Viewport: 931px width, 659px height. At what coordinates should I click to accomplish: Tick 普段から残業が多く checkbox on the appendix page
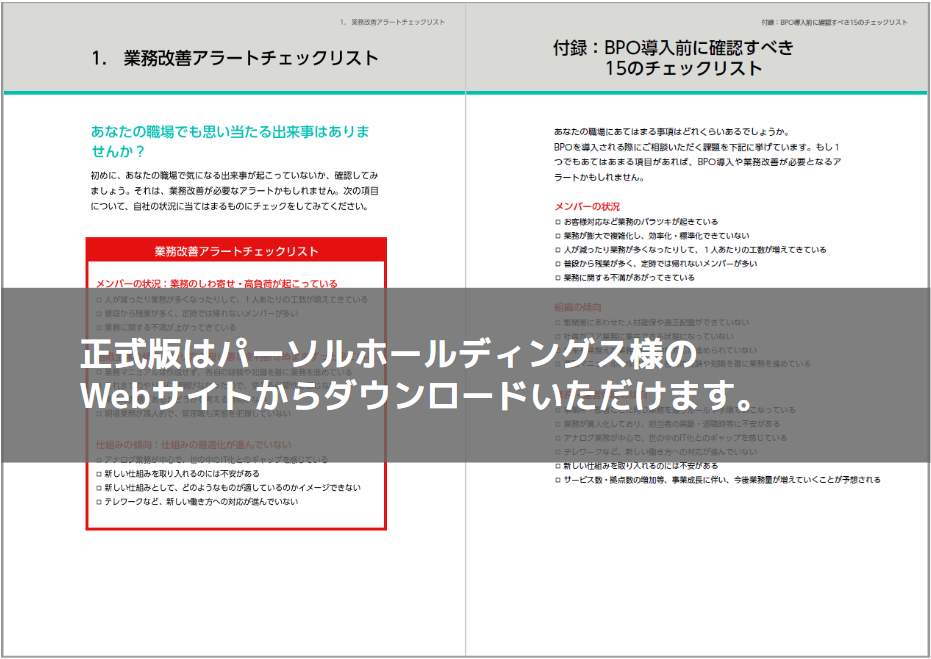tap(558, 264)
